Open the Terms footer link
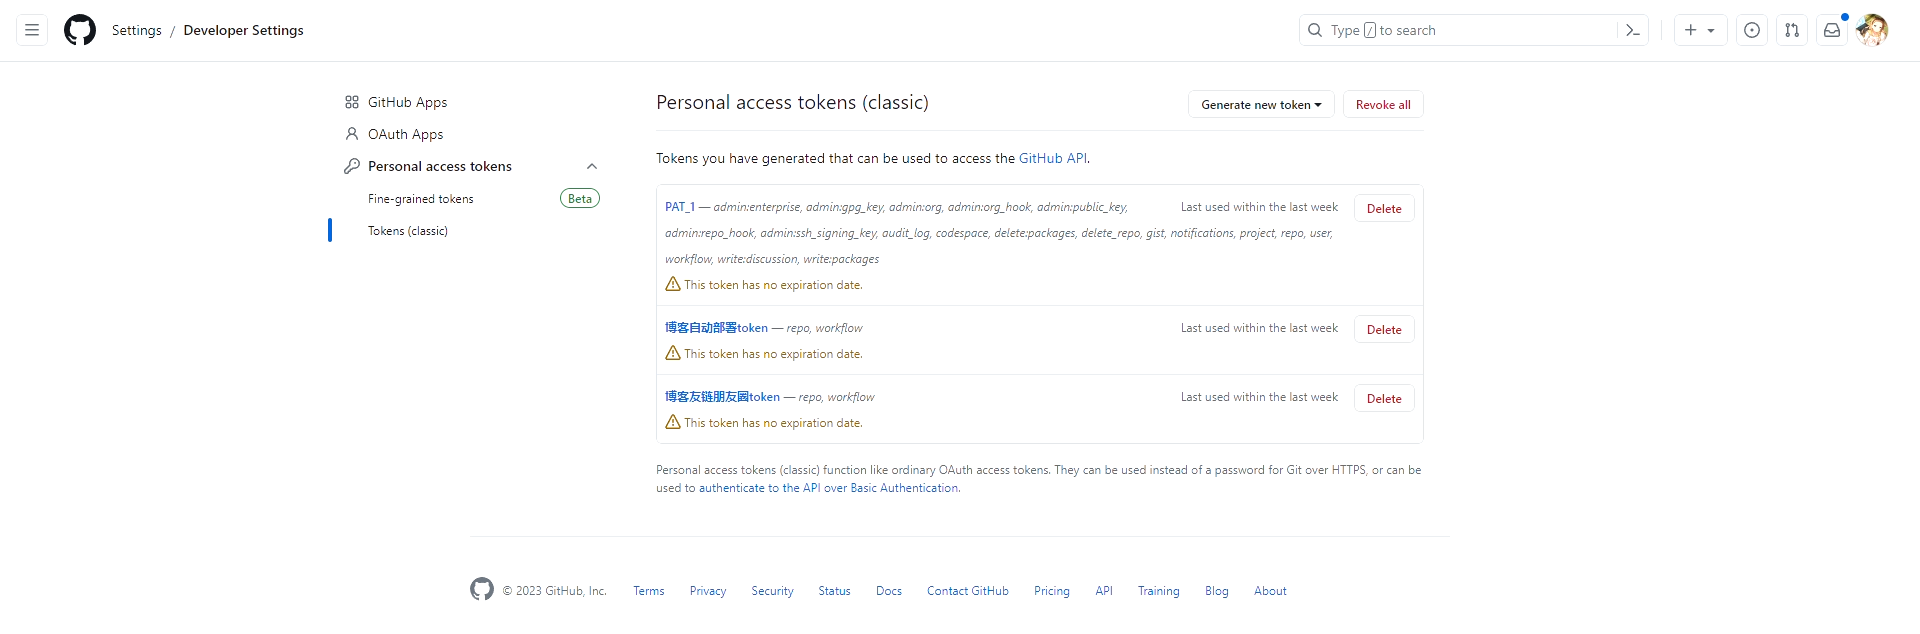 click(649, 591)
